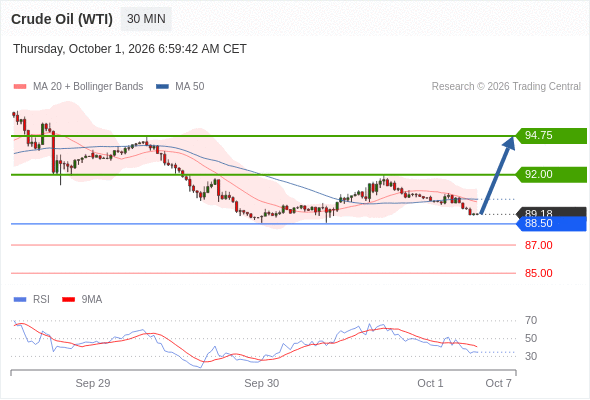Image resolution: width=590 pixels, height=400 pixels.
Task: Select the MA 50 legend label
Action: 190,87
